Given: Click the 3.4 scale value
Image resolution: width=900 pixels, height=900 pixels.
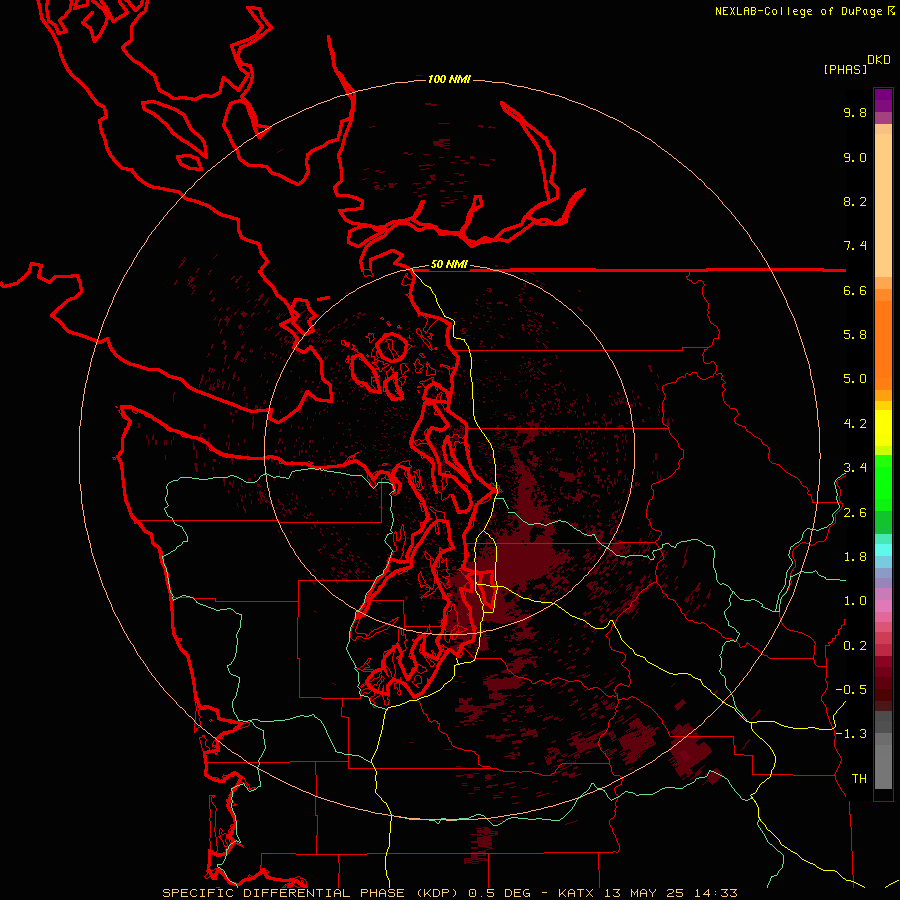Looking at the screenshot, I should pos(855,468).
